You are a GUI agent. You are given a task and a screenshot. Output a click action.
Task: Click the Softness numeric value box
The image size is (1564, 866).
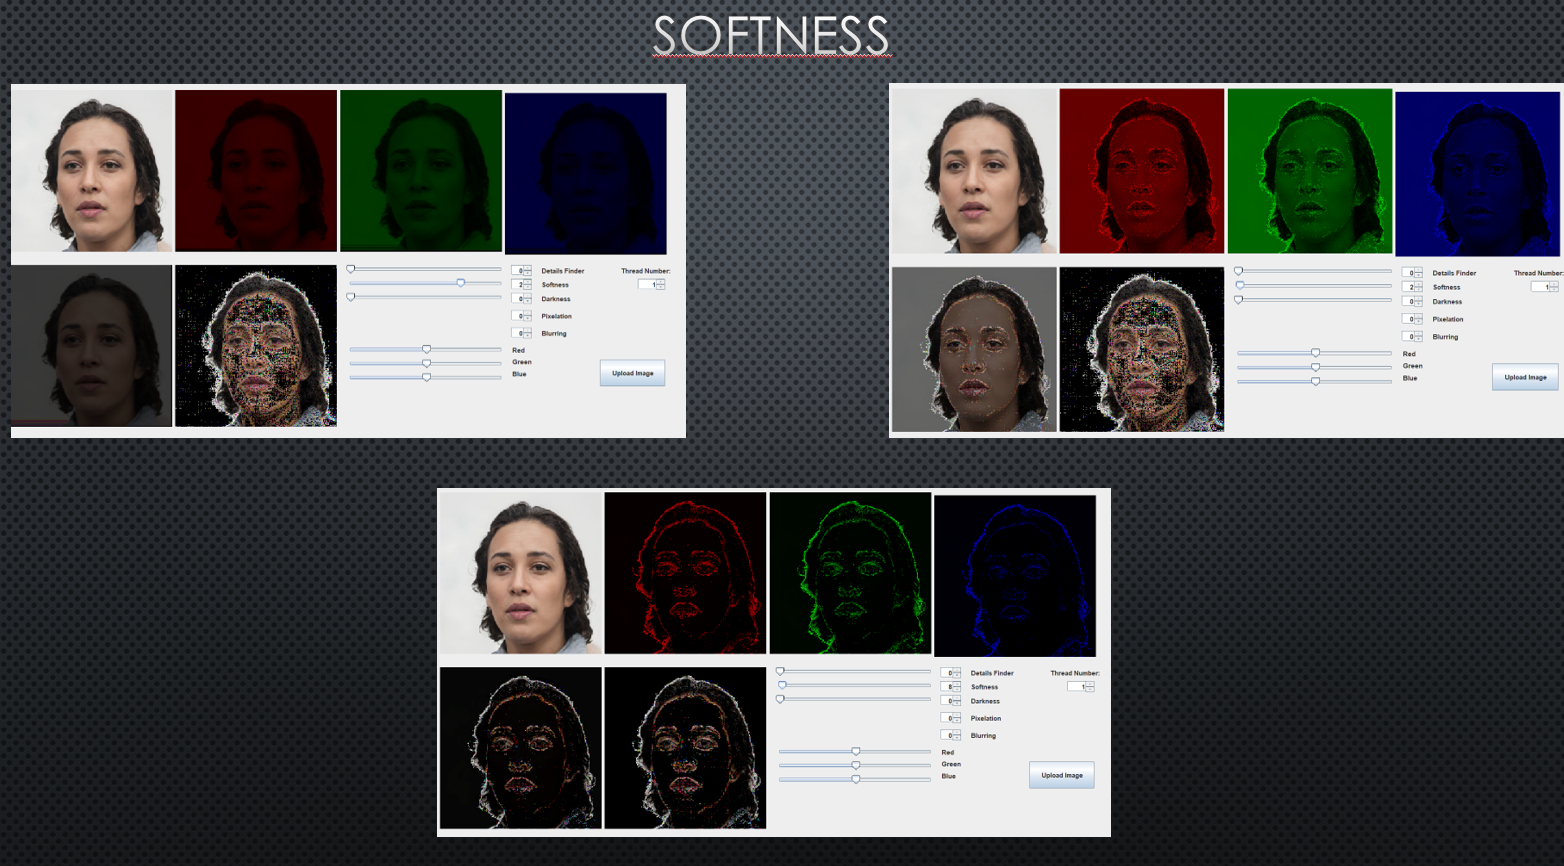click(x=946, y=687)
